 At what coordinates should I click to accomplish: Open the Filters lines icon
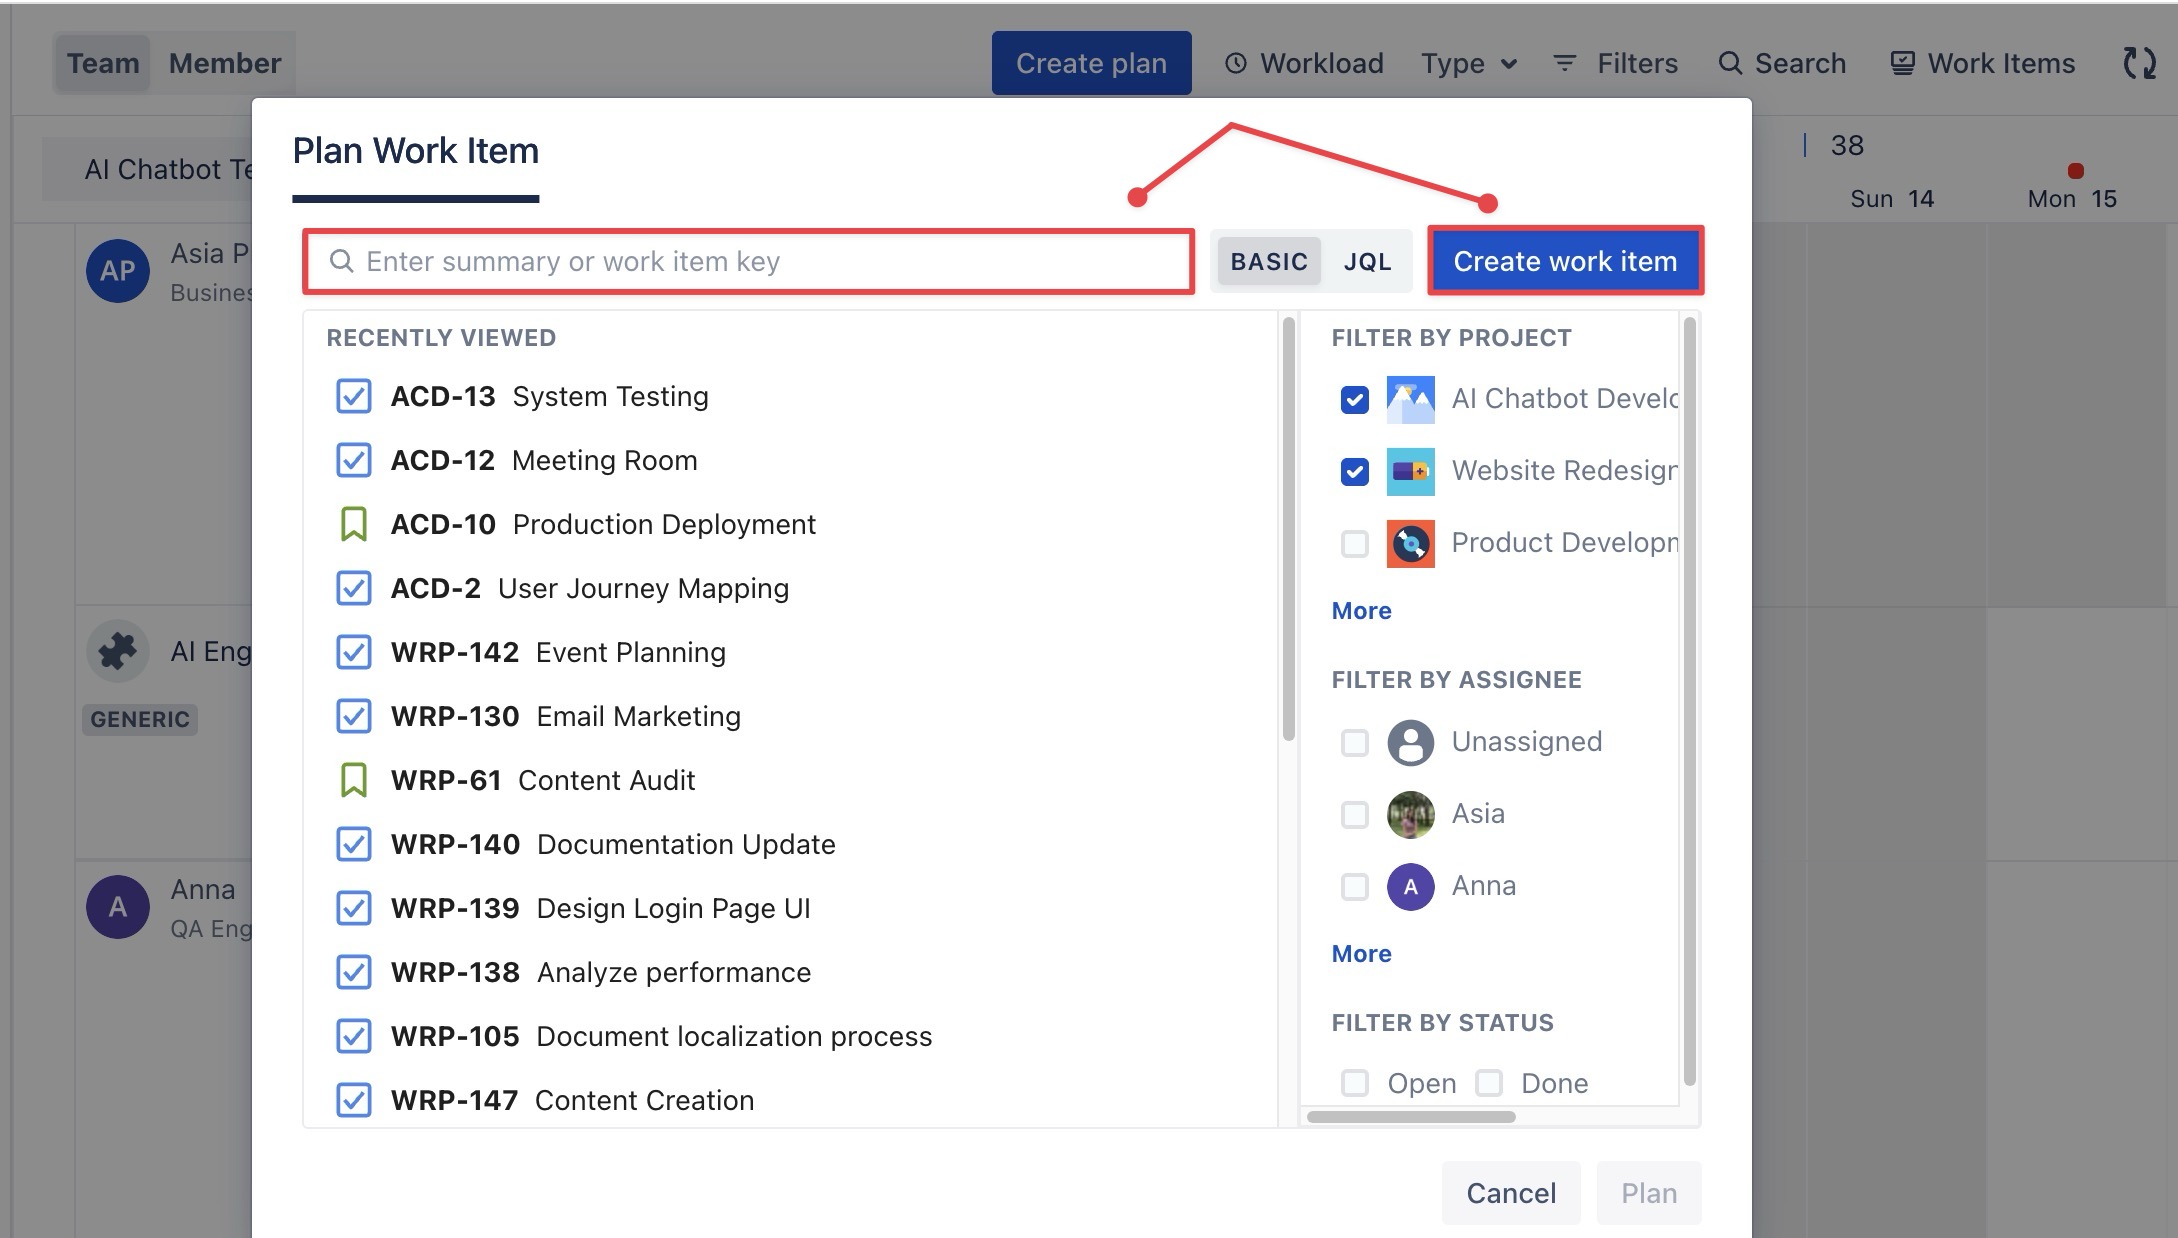coord(1564,63)
